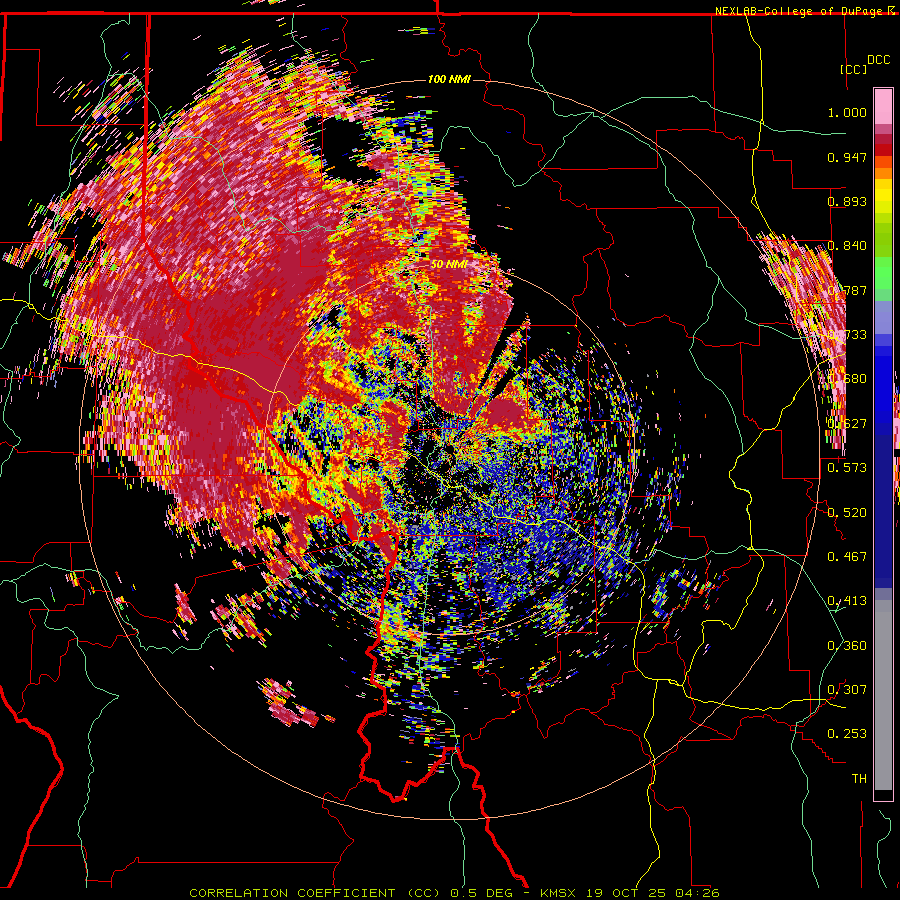Click the 0.840 color scale value
Screen dimensions: 900x900
tap(847, 246)
